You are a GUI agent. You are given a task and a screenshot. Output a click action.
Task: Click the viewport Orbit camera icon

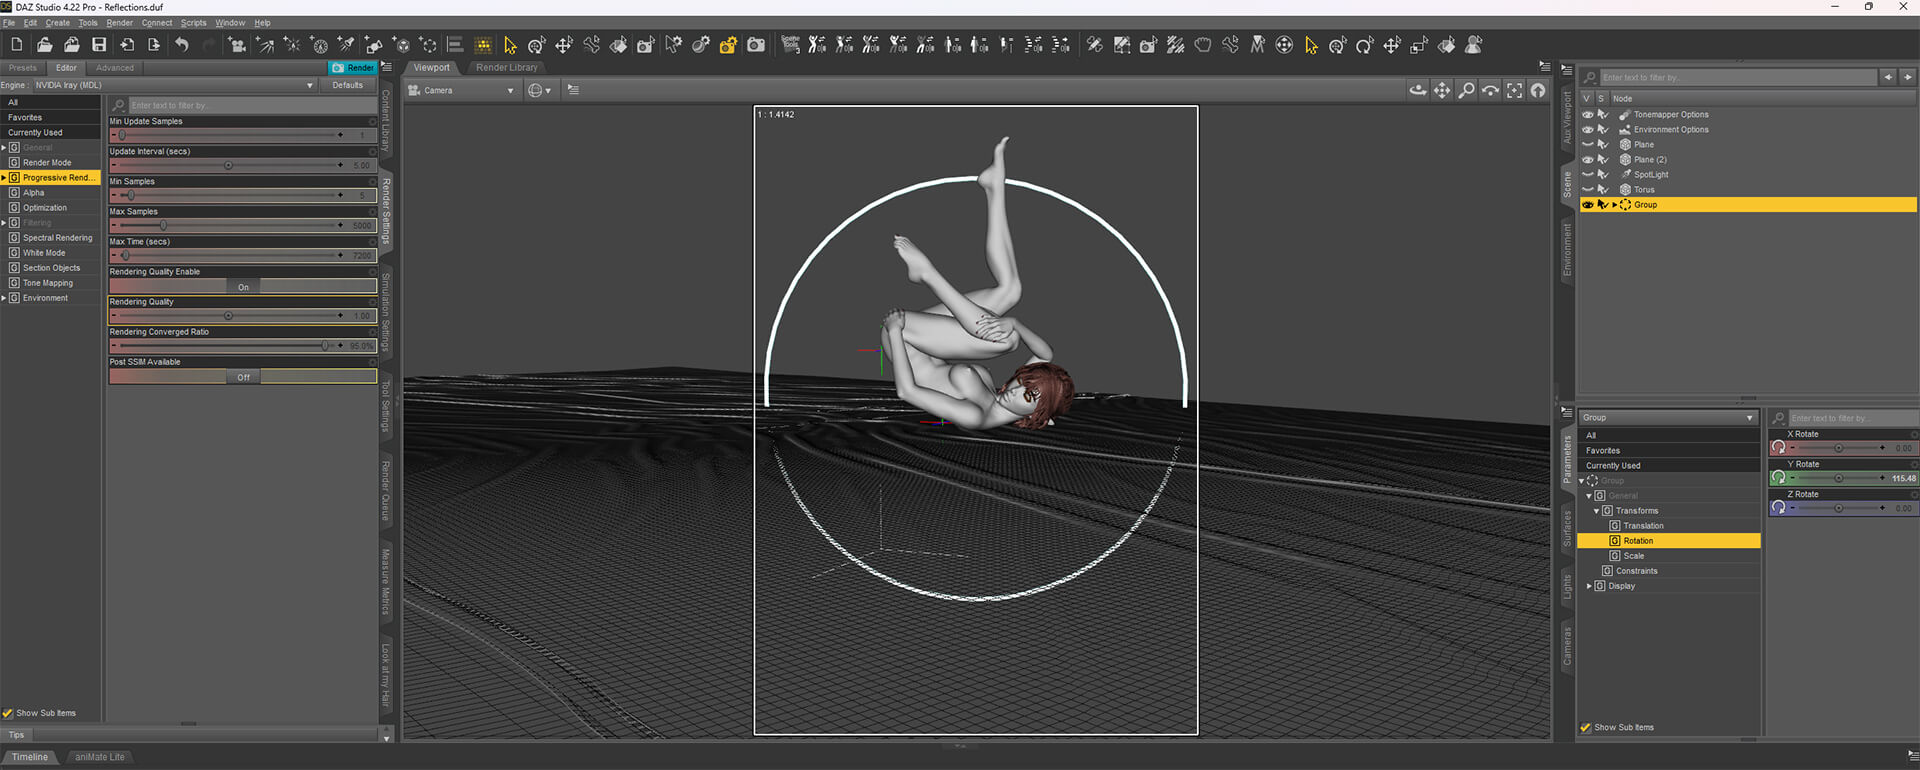(x=1418, y=90)
